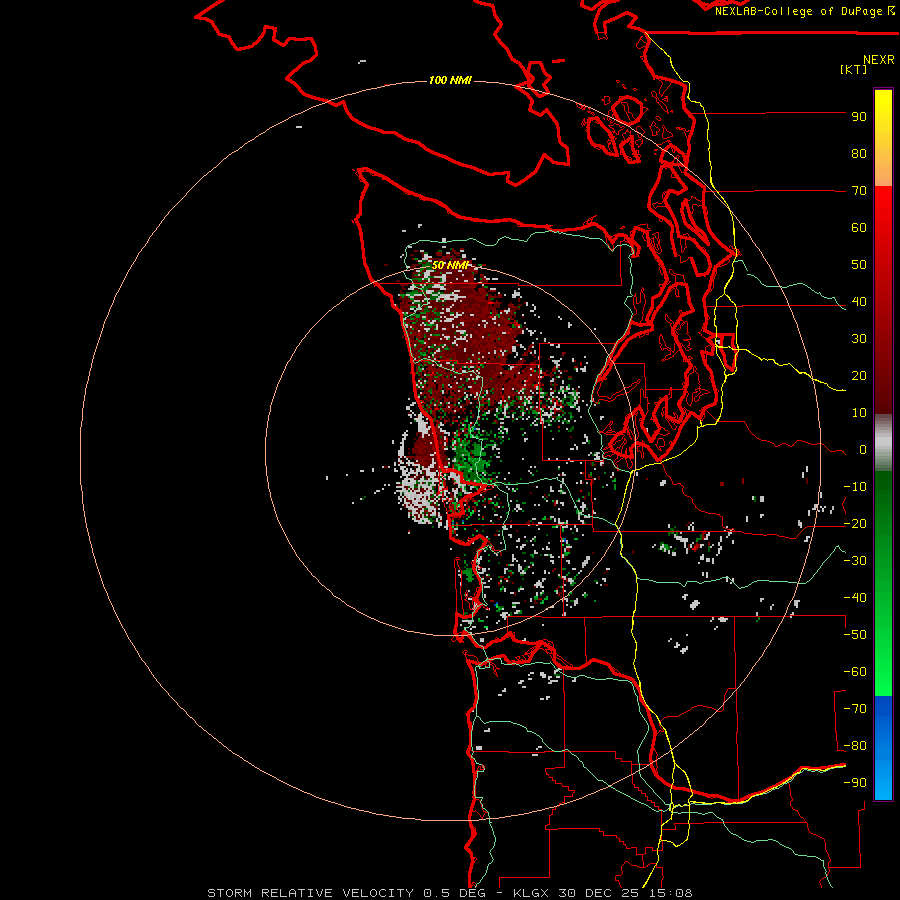This screenshot has height=900, width=900.
Task: Click the -30 value on the velocity scale
Action: (855, 561)
